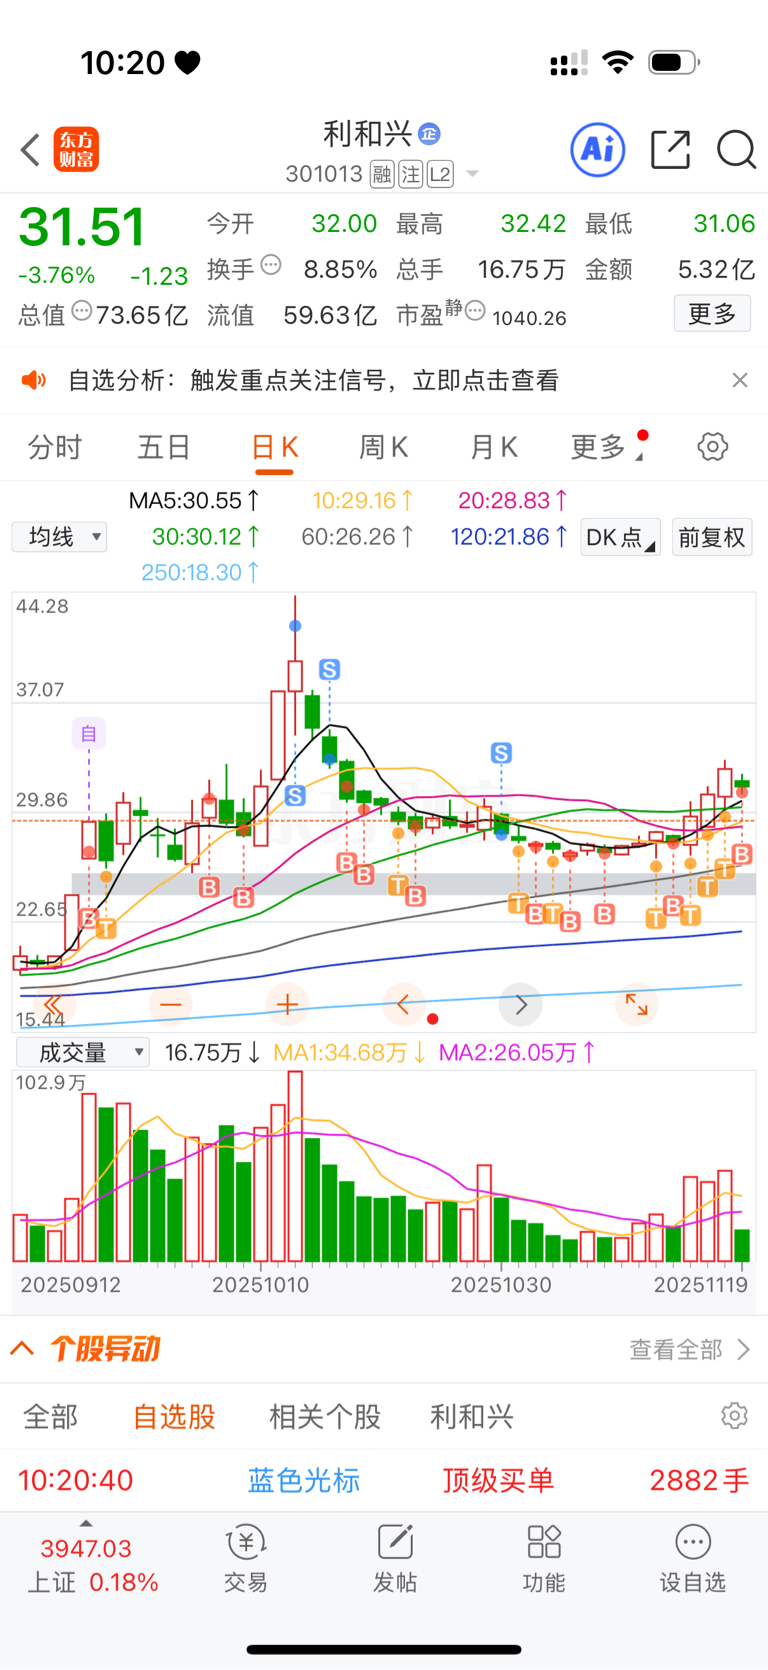Image resolution: width=768 pixels, height=1670 pixels.
Task: Open the 均线 indicator dropdown
Action: click(x=60, y=537)
